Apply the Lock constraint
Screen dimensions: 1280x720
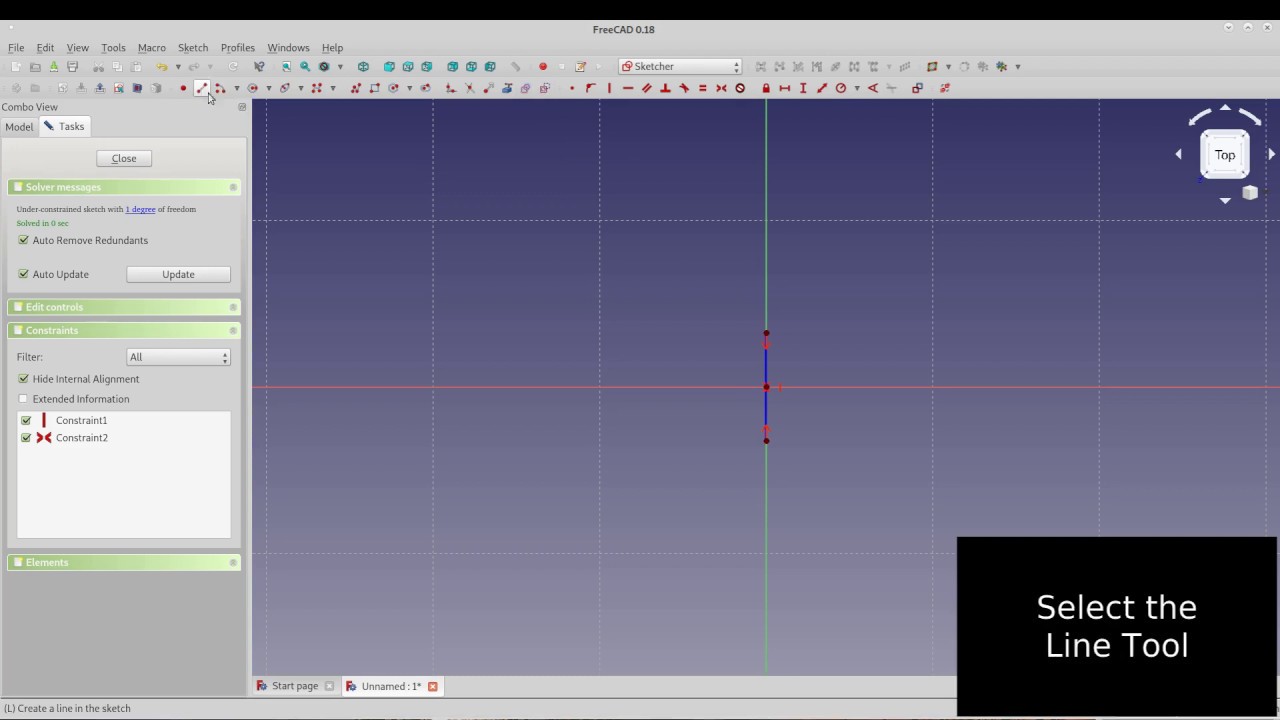coord(766,88)
